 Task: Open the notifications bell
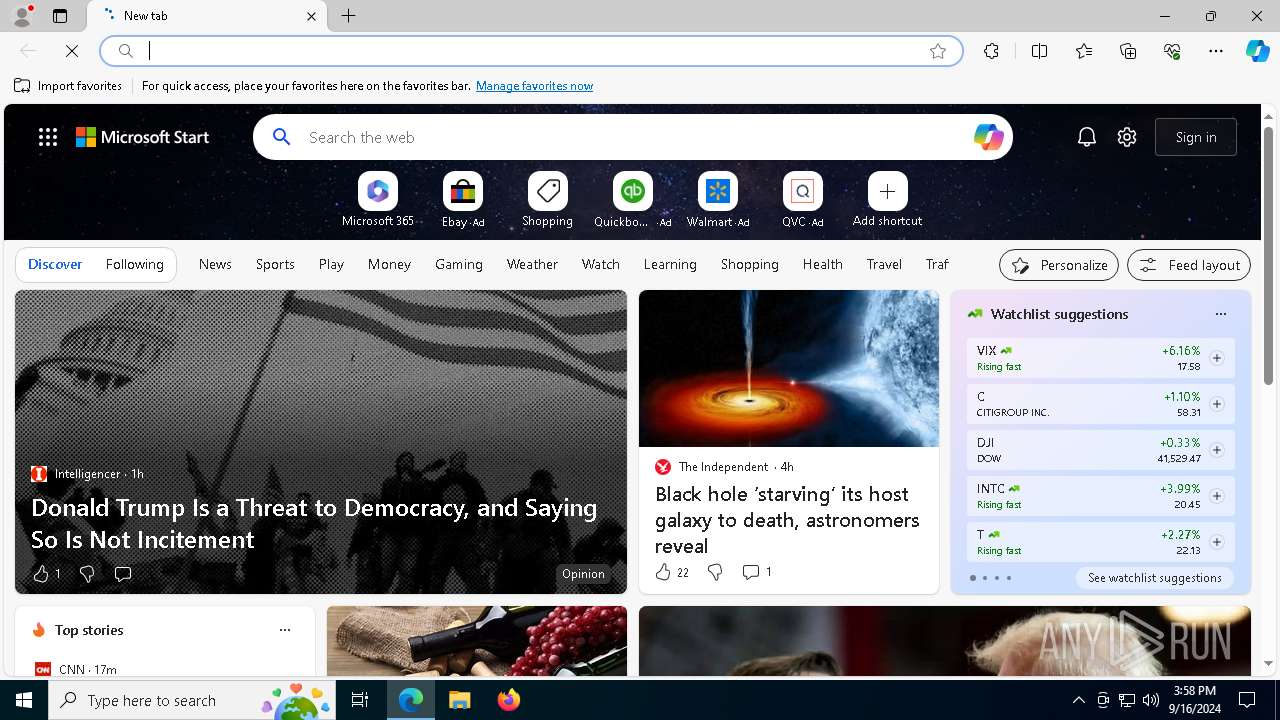1087,137
